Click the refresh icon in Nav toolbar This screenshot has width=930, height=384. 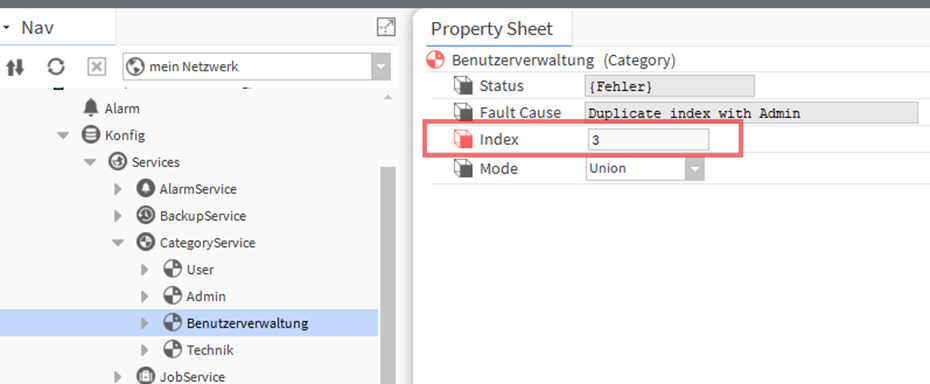pos(56,67)
